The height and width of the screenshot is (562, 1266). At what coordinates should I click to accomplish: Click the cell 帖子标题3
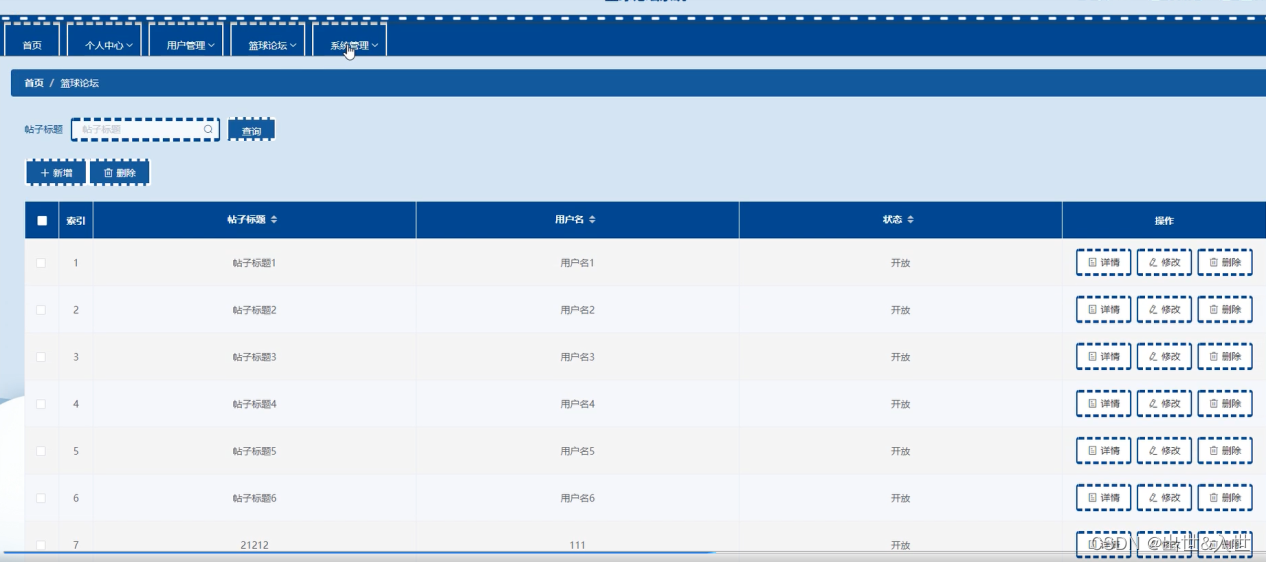(254, 357)
